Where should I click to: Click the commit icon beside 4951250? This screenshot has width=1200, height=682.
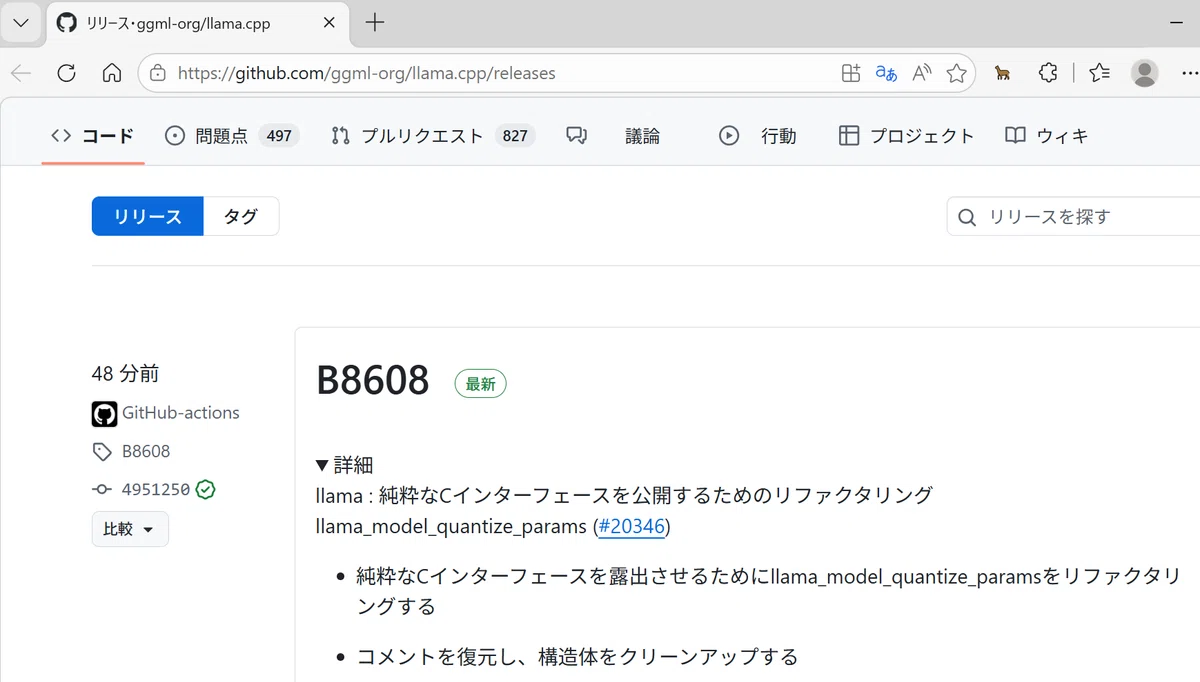pos(102,490)
